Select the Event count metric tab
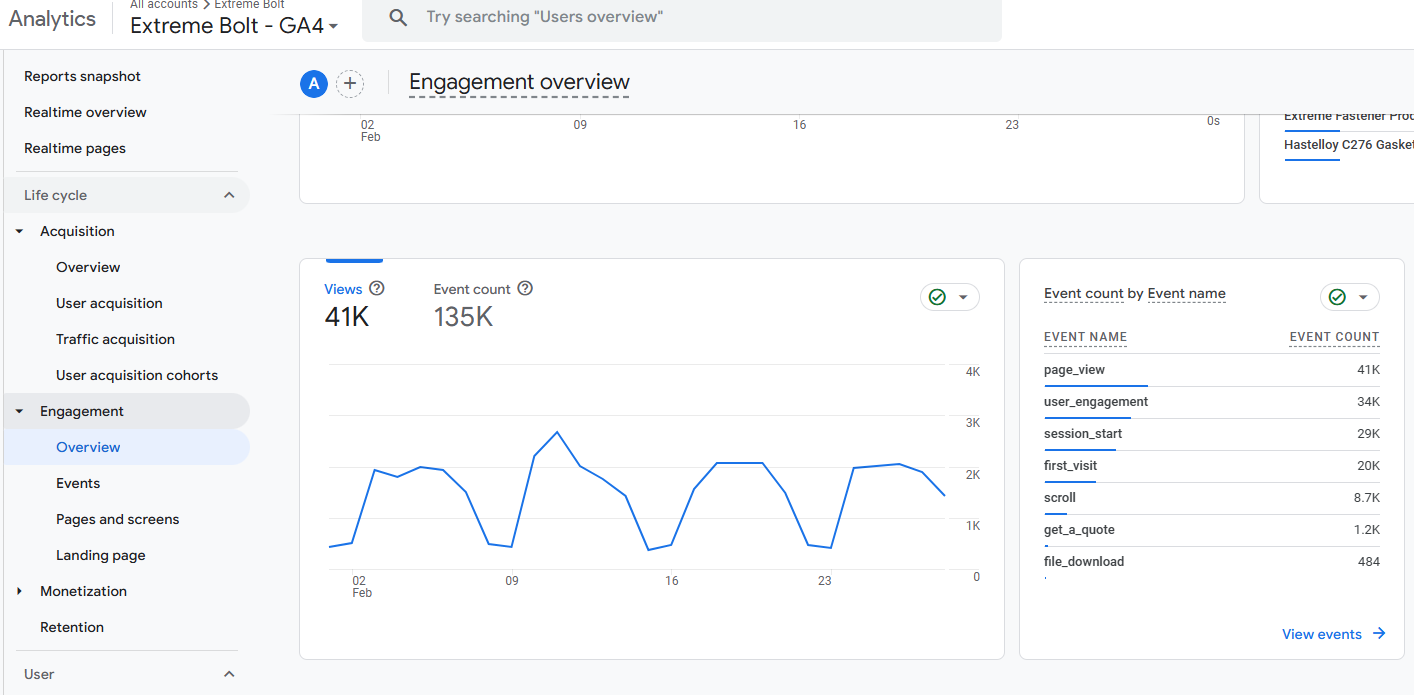 pyautogui.click(x=472, y=305)
